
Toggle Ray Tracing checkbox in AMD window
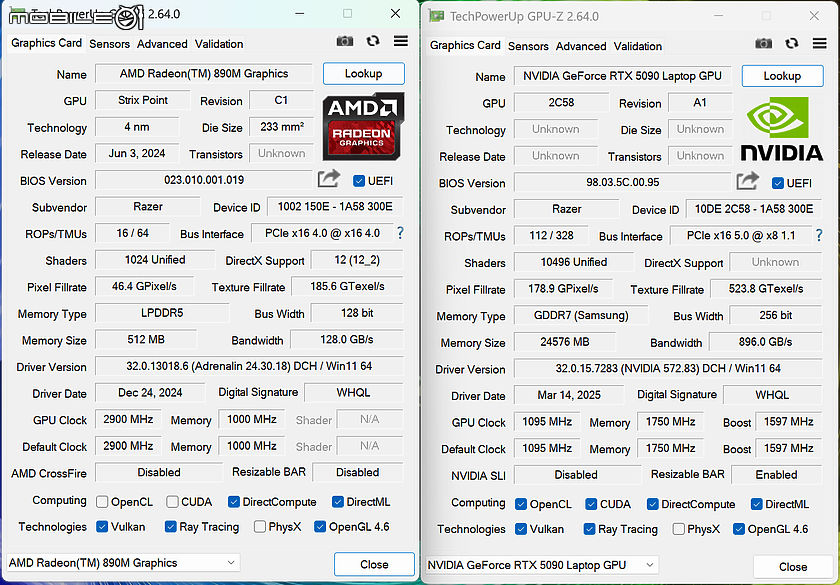tap(170, 527)
